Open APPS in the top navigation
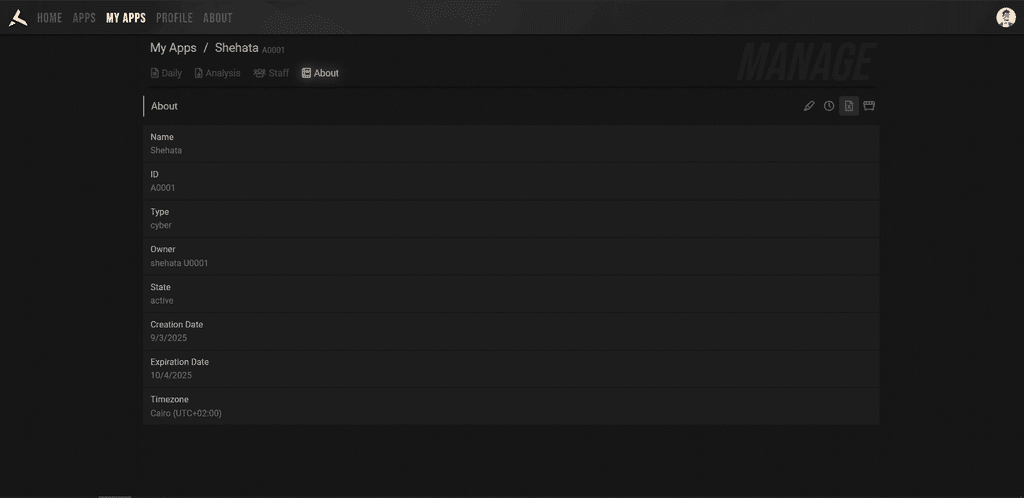This screenshot has width=1024, height=498. click(x=84, y=18)
